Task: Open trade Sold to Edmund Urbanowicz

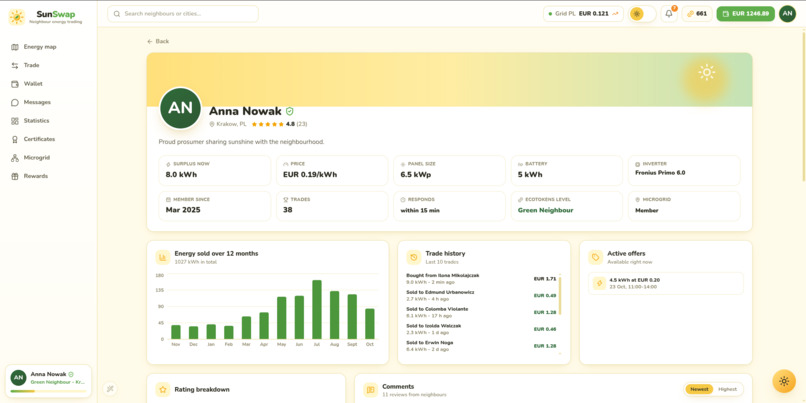Action: coord(481,296)
